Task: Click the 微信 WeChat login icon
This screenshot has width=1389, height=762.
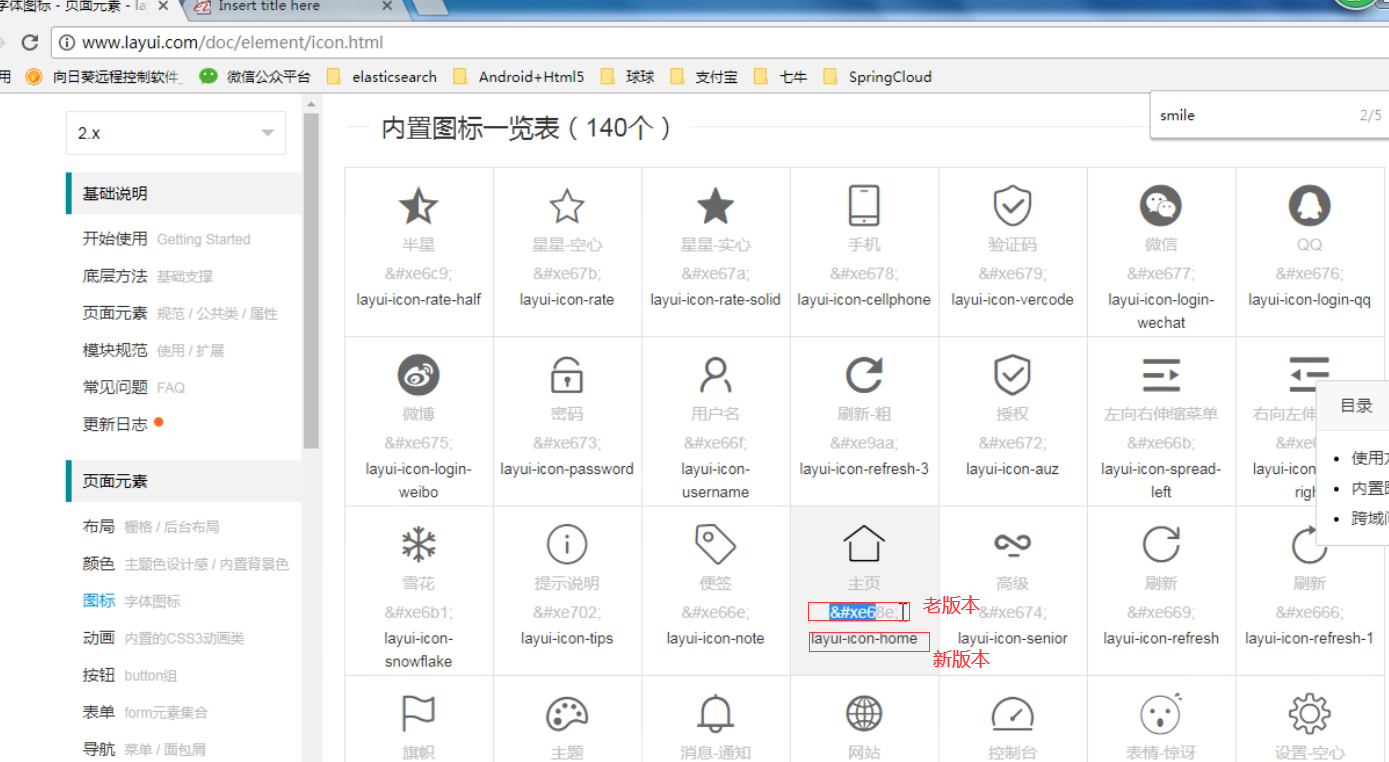Action: click(x=1161, y=205)
